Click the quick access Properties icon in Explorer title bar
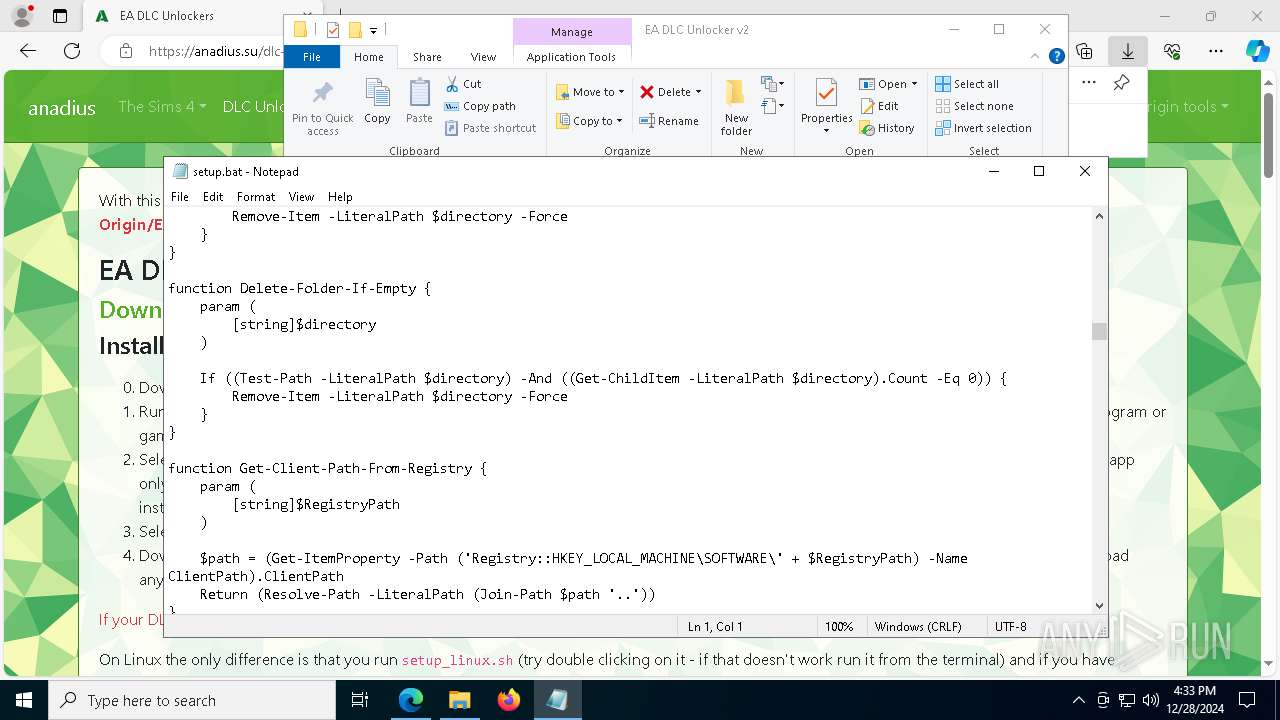1280x720 pixels. click(x=333, y=30)
